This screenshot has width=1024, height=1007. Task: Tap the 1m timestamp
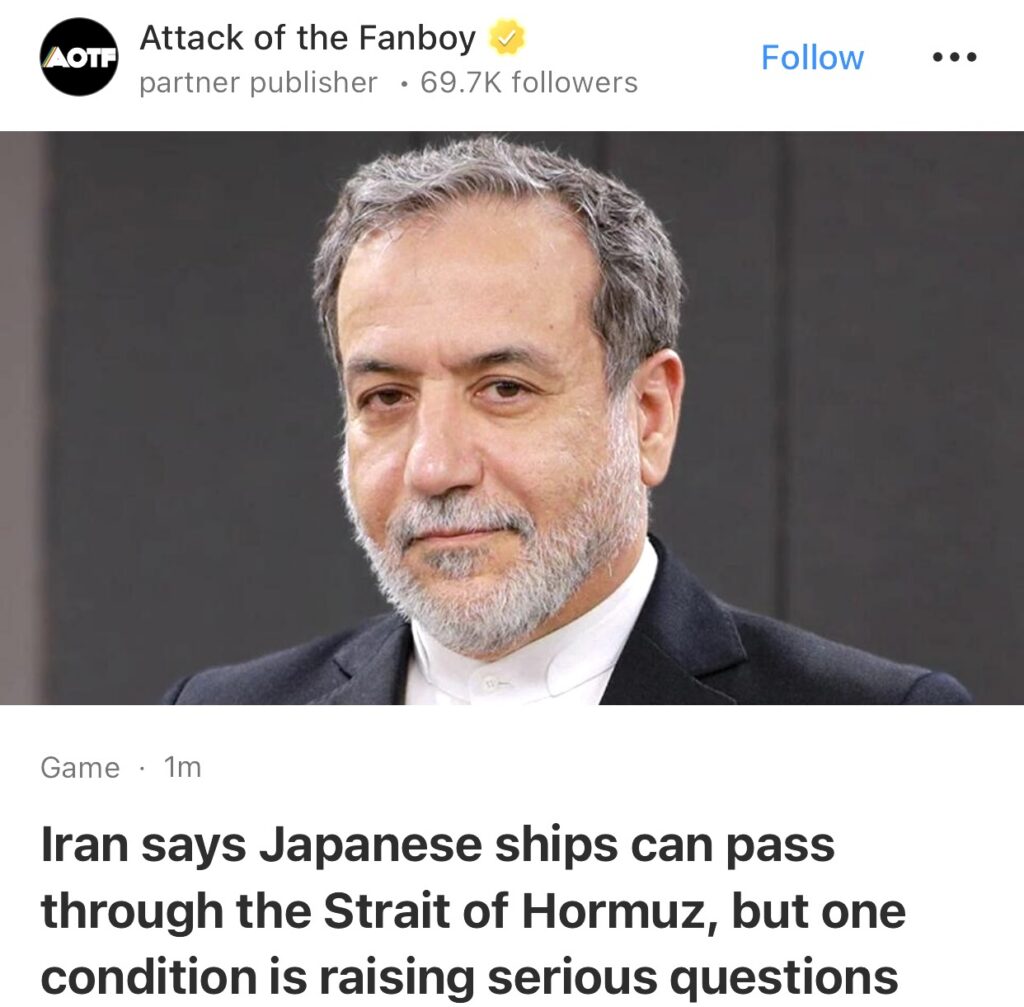tap(182, 767)
